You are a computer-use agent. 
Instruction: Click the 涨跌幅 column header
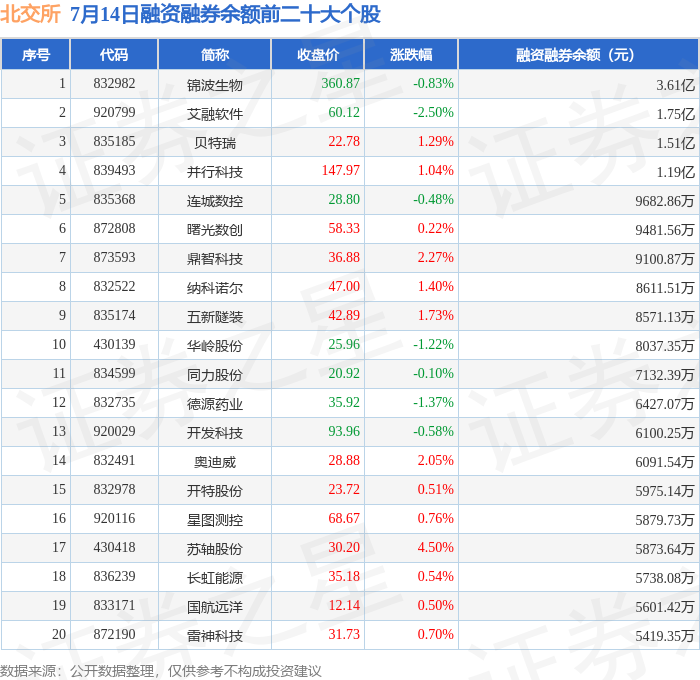[x=411, y=55]
